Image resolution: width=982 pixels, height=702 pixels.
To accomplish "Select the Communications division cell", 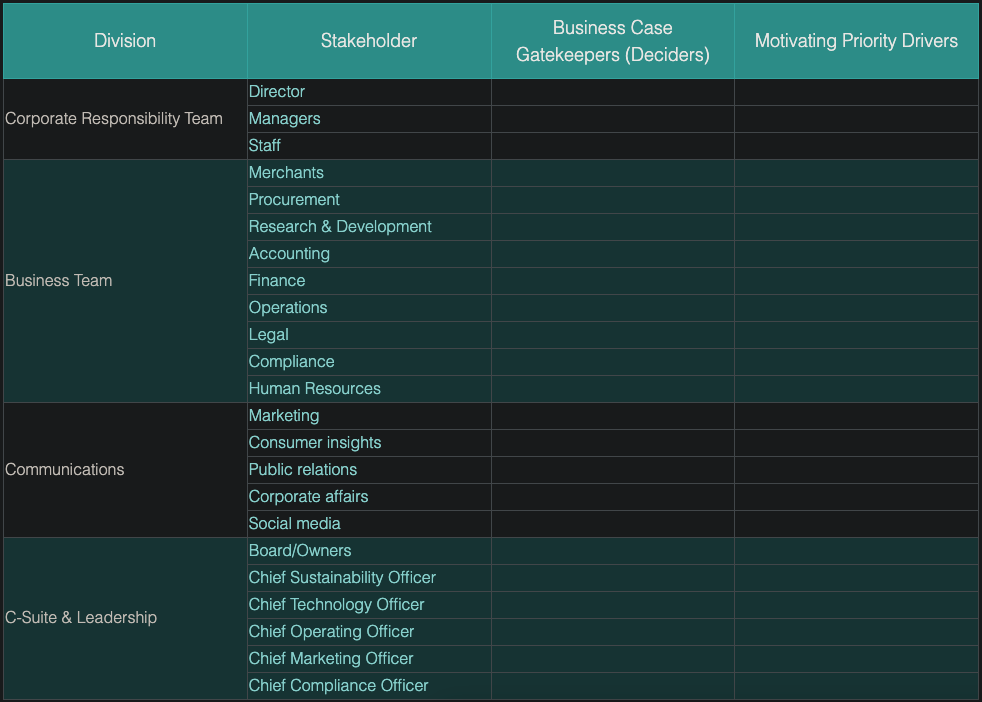I will [65, 470].
